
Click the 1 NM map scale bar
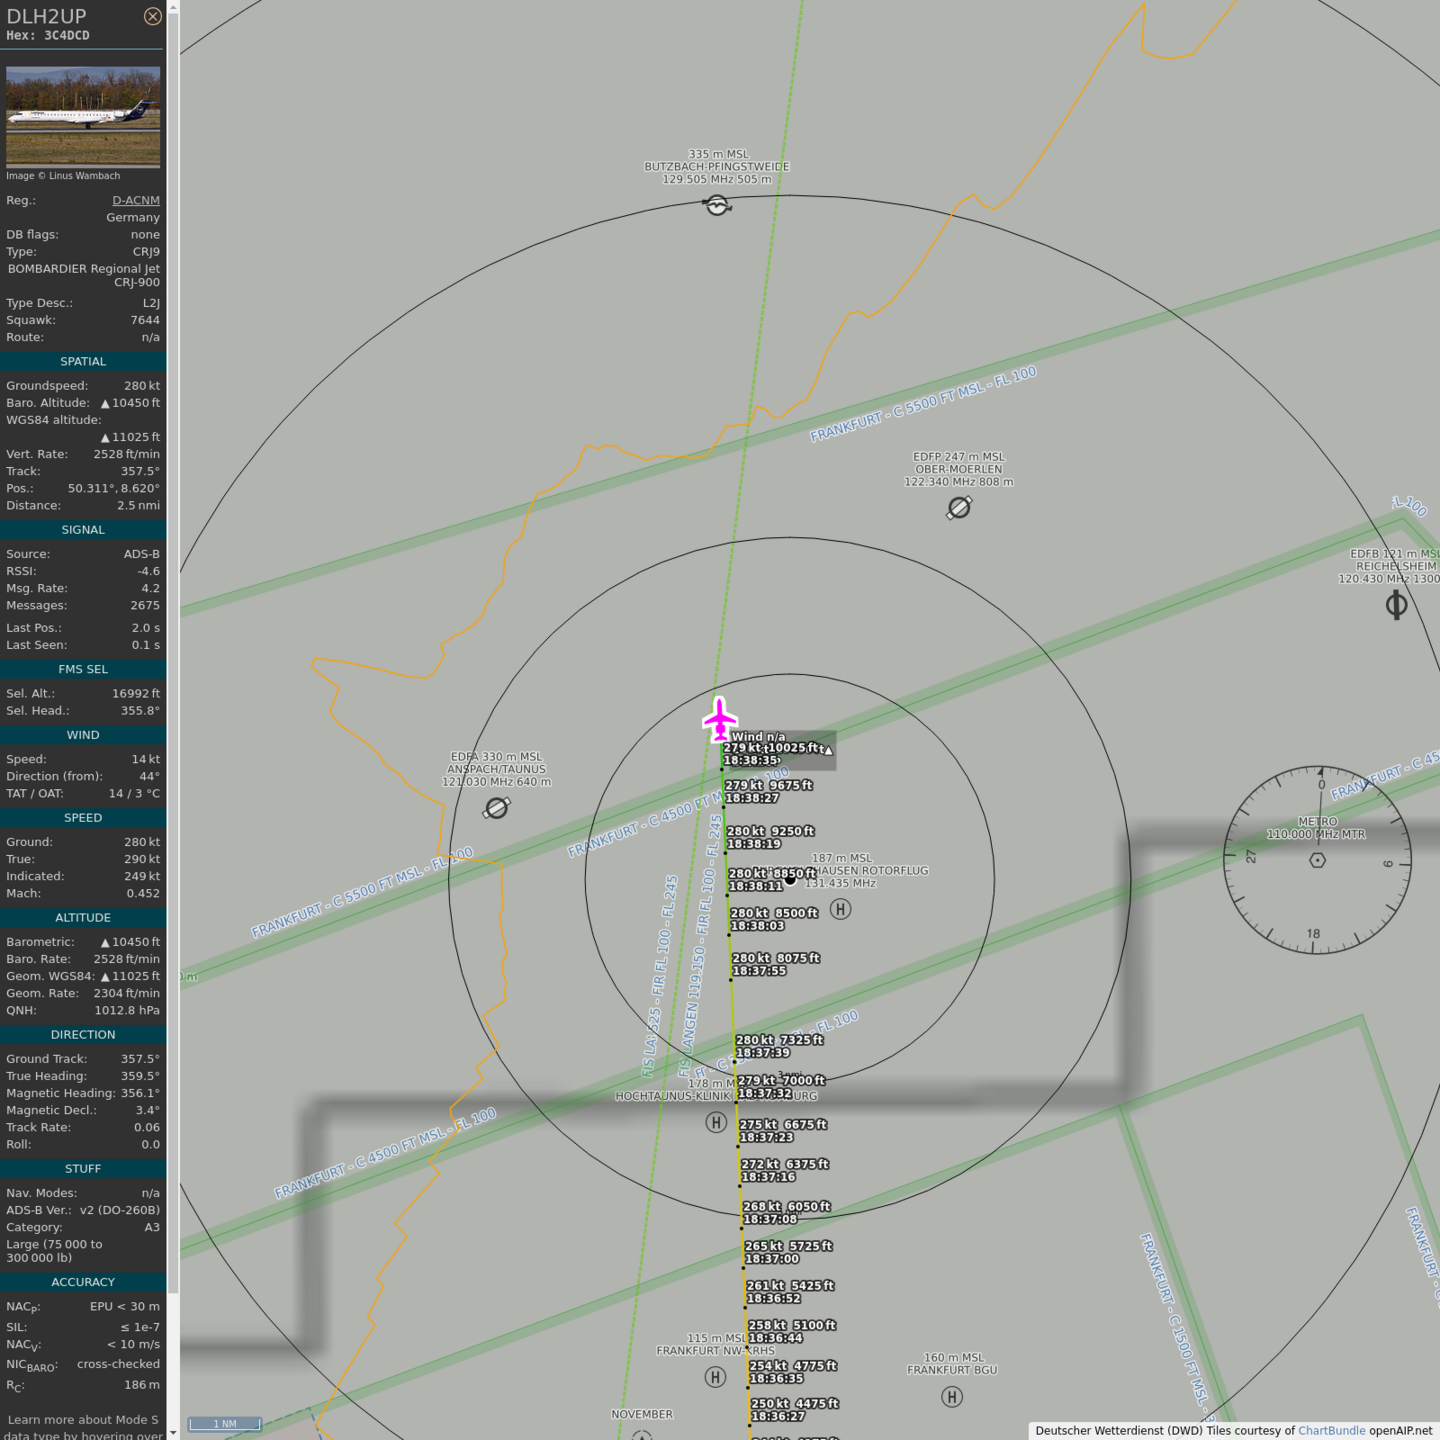tap(225, 1424)
